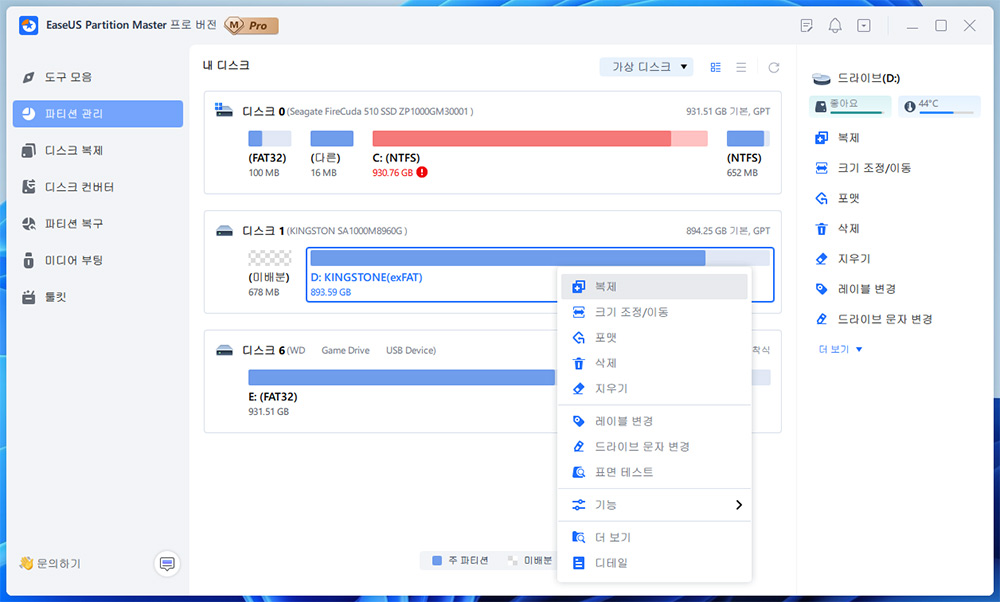The image size is (1000, 602).
Task: Select the D: KINGSTONE(exFAT) partition bar
Action: (540, 258)
